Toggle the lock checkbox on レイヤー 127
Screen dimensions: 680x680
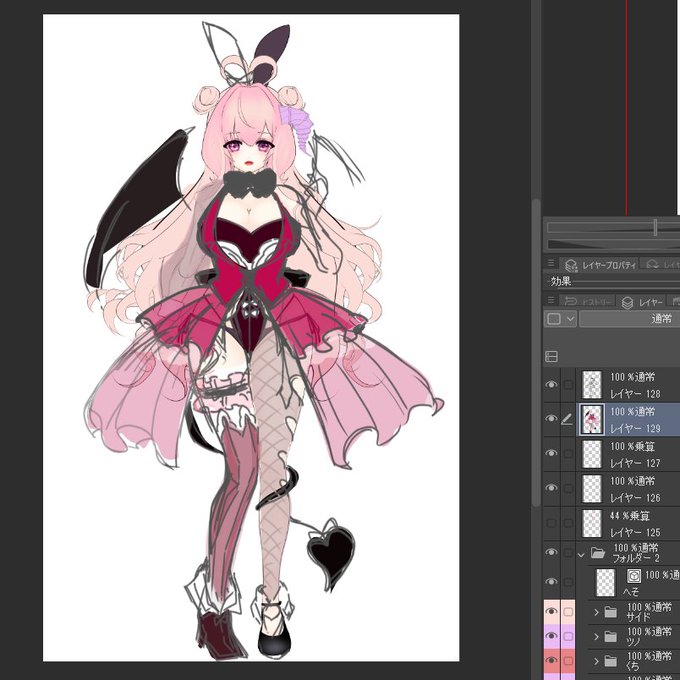tap(568, 454)
